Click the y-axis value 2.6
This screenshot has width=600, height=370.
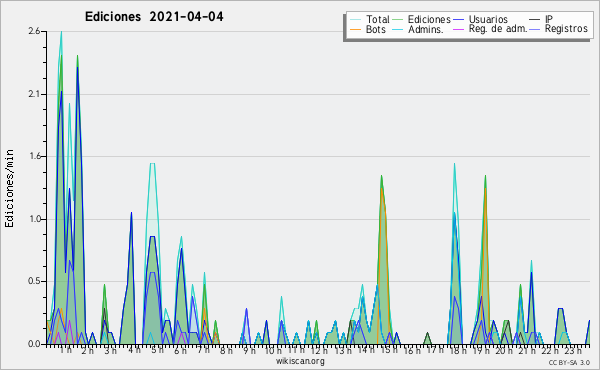click(34, 31)
